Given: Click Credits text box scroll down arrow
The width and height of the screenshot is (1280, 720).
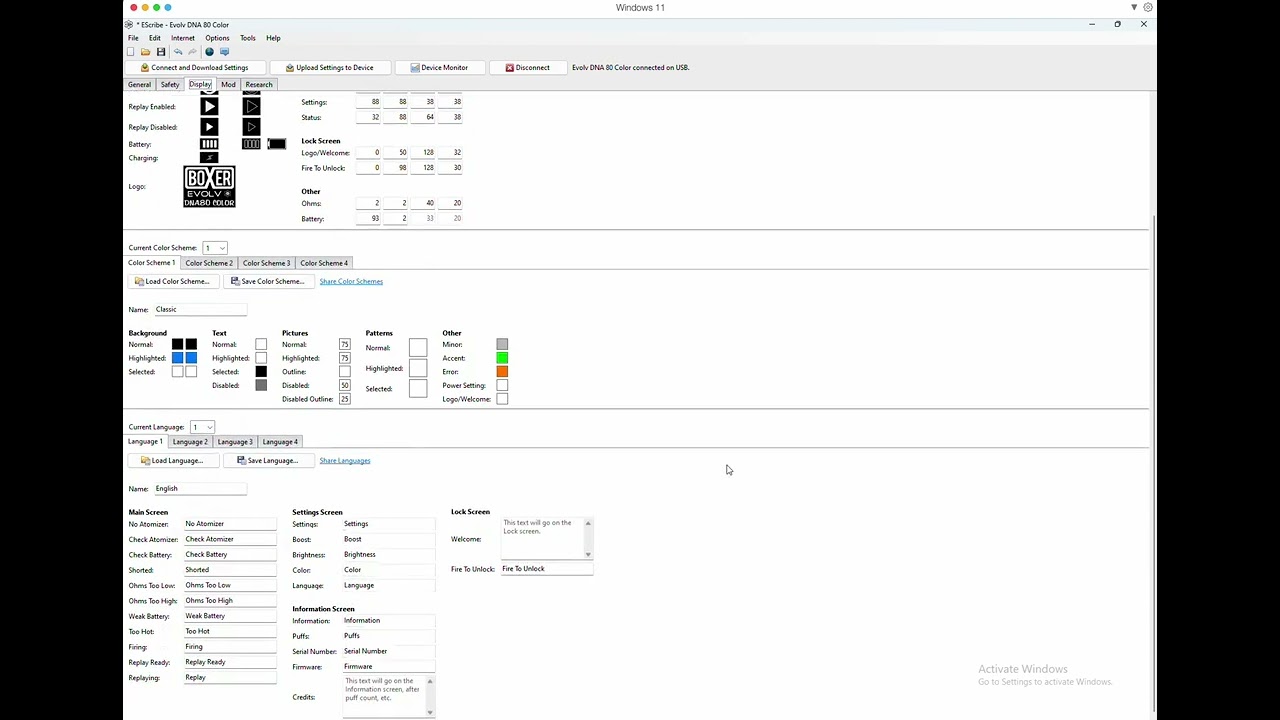Looking at the screenshot, I should click(x=430, y=712).
